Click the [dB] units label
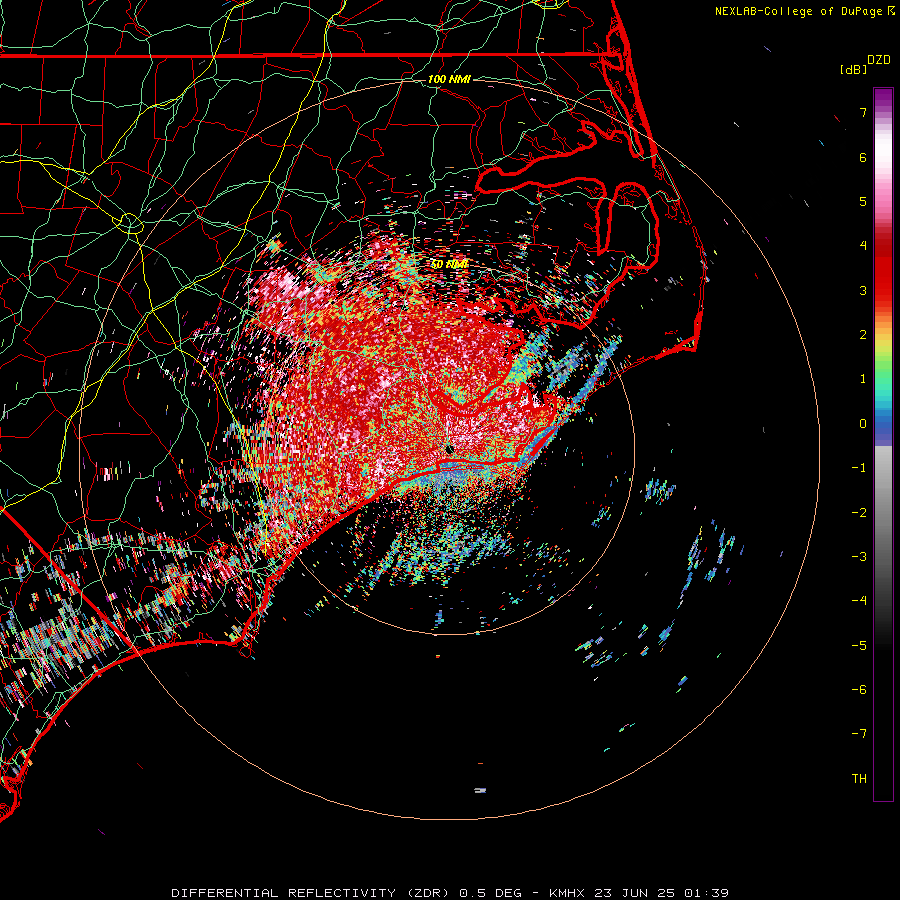 click(x=853, y=69)
